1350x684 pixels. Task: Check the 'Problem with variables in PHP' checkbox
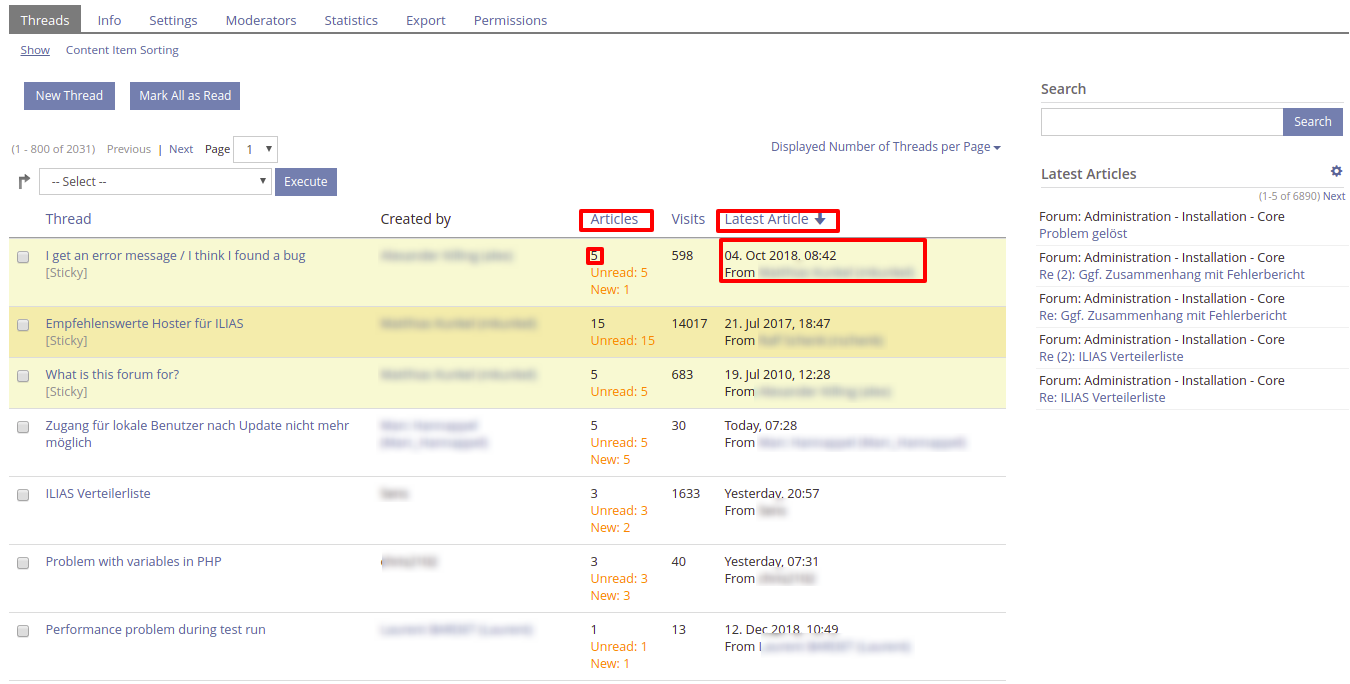23,563
